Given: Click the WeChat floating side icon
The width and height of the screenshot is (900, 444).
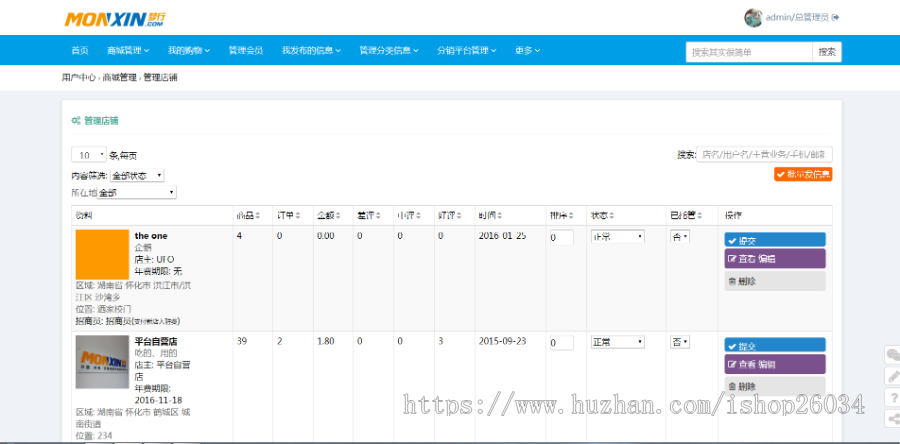Looking at the screenshot, I should click(x=893, y=355).
